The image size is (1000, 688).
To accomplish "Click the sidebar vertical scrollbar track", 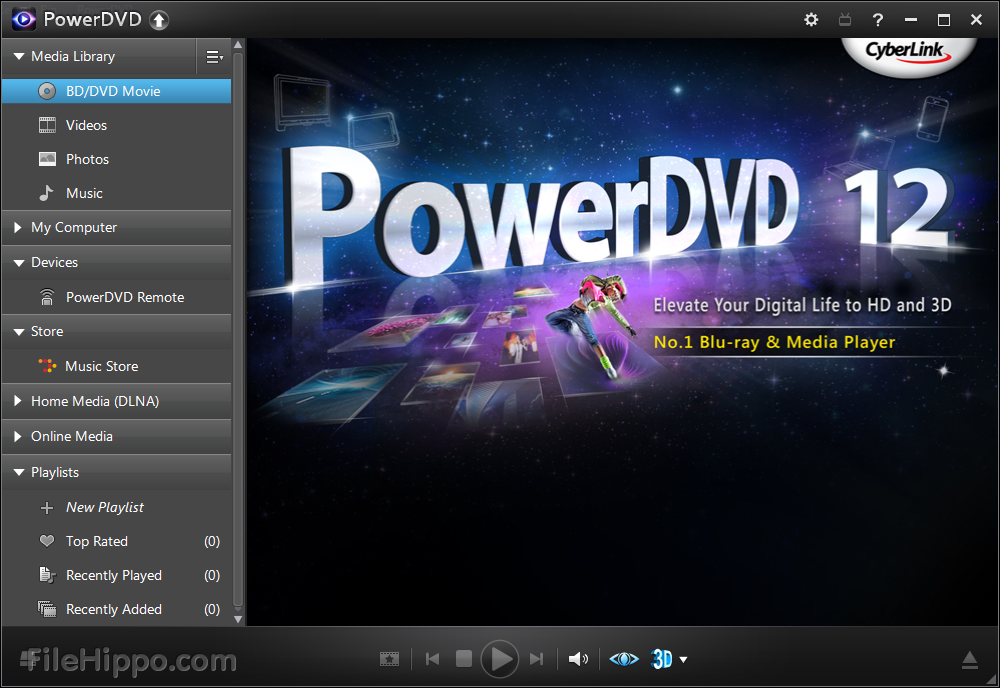I will [x=238, y=332].
